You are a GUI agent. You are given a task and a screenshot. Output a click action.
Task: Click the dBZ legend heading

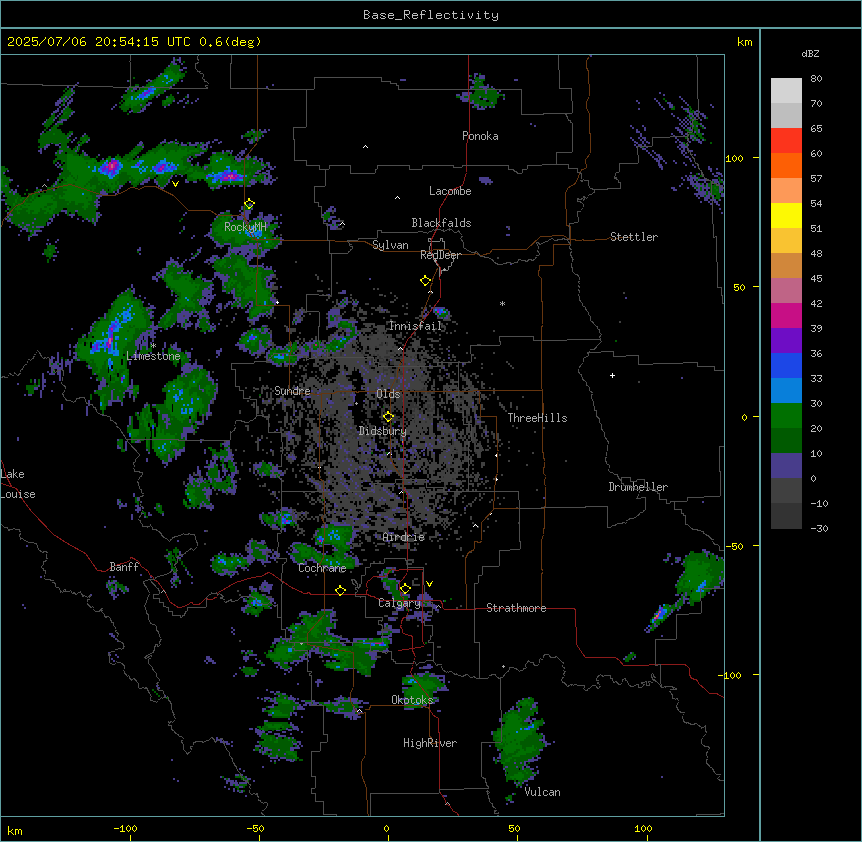point(810,53)
